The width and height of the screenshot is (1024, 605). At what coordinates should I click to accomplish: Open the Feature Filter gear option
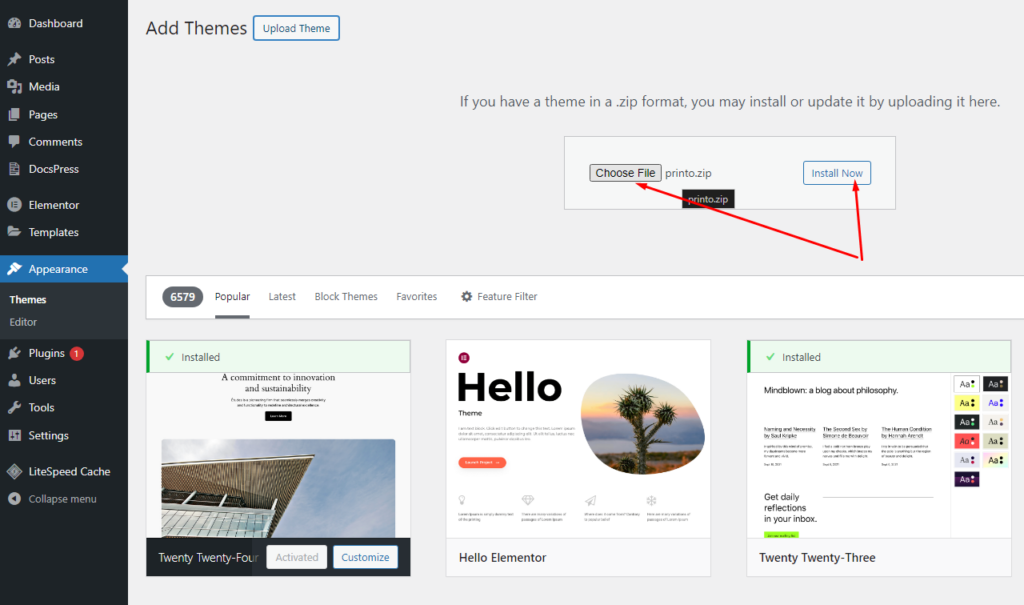click(498, 297)
